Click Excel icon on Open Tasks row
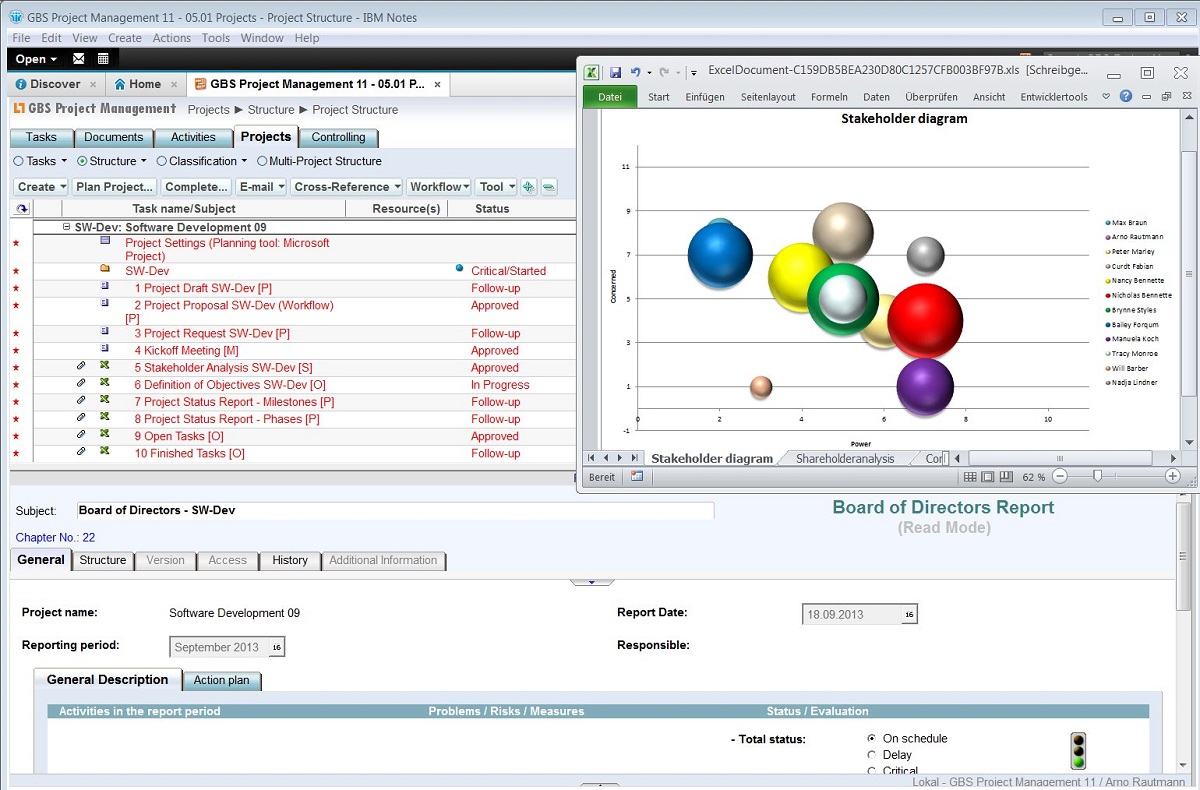 click(104, 435)
